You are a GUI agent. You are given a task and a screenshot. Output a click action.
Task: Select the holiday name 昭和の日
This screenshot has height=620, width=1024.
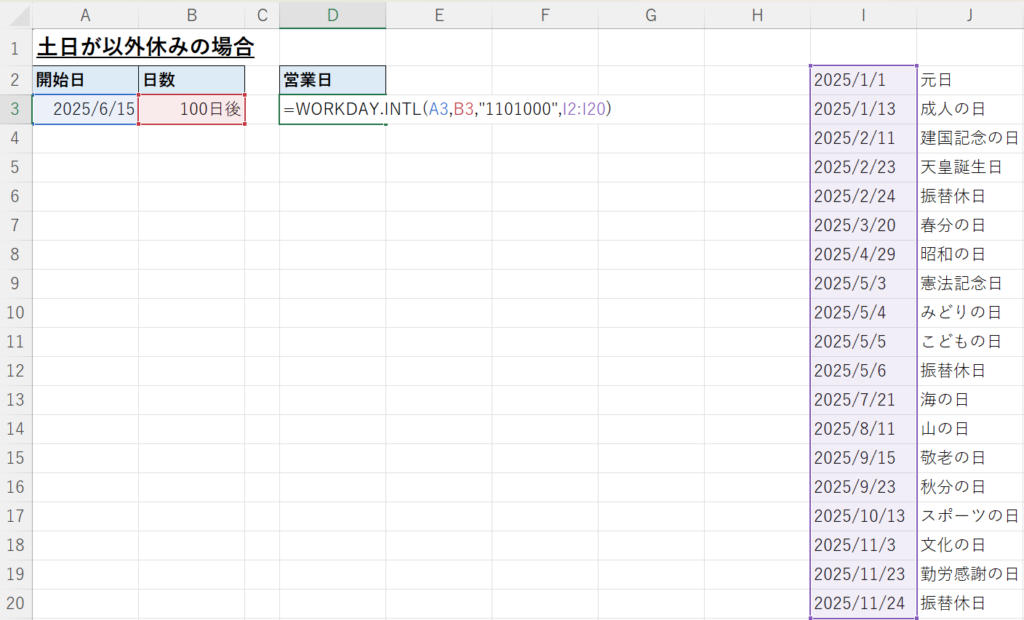tap(952, 254)
